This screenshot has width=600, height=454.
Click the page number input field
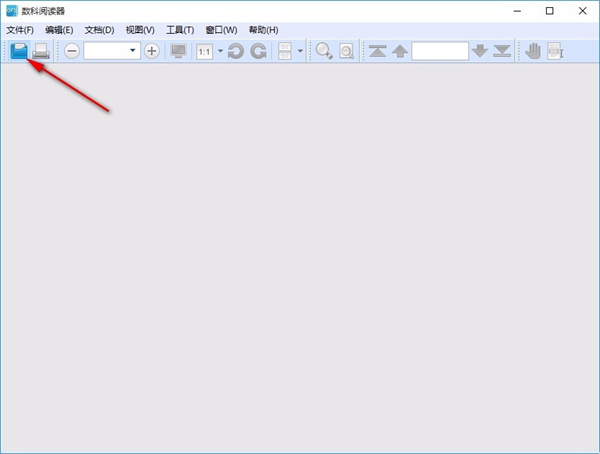[439, 51]
